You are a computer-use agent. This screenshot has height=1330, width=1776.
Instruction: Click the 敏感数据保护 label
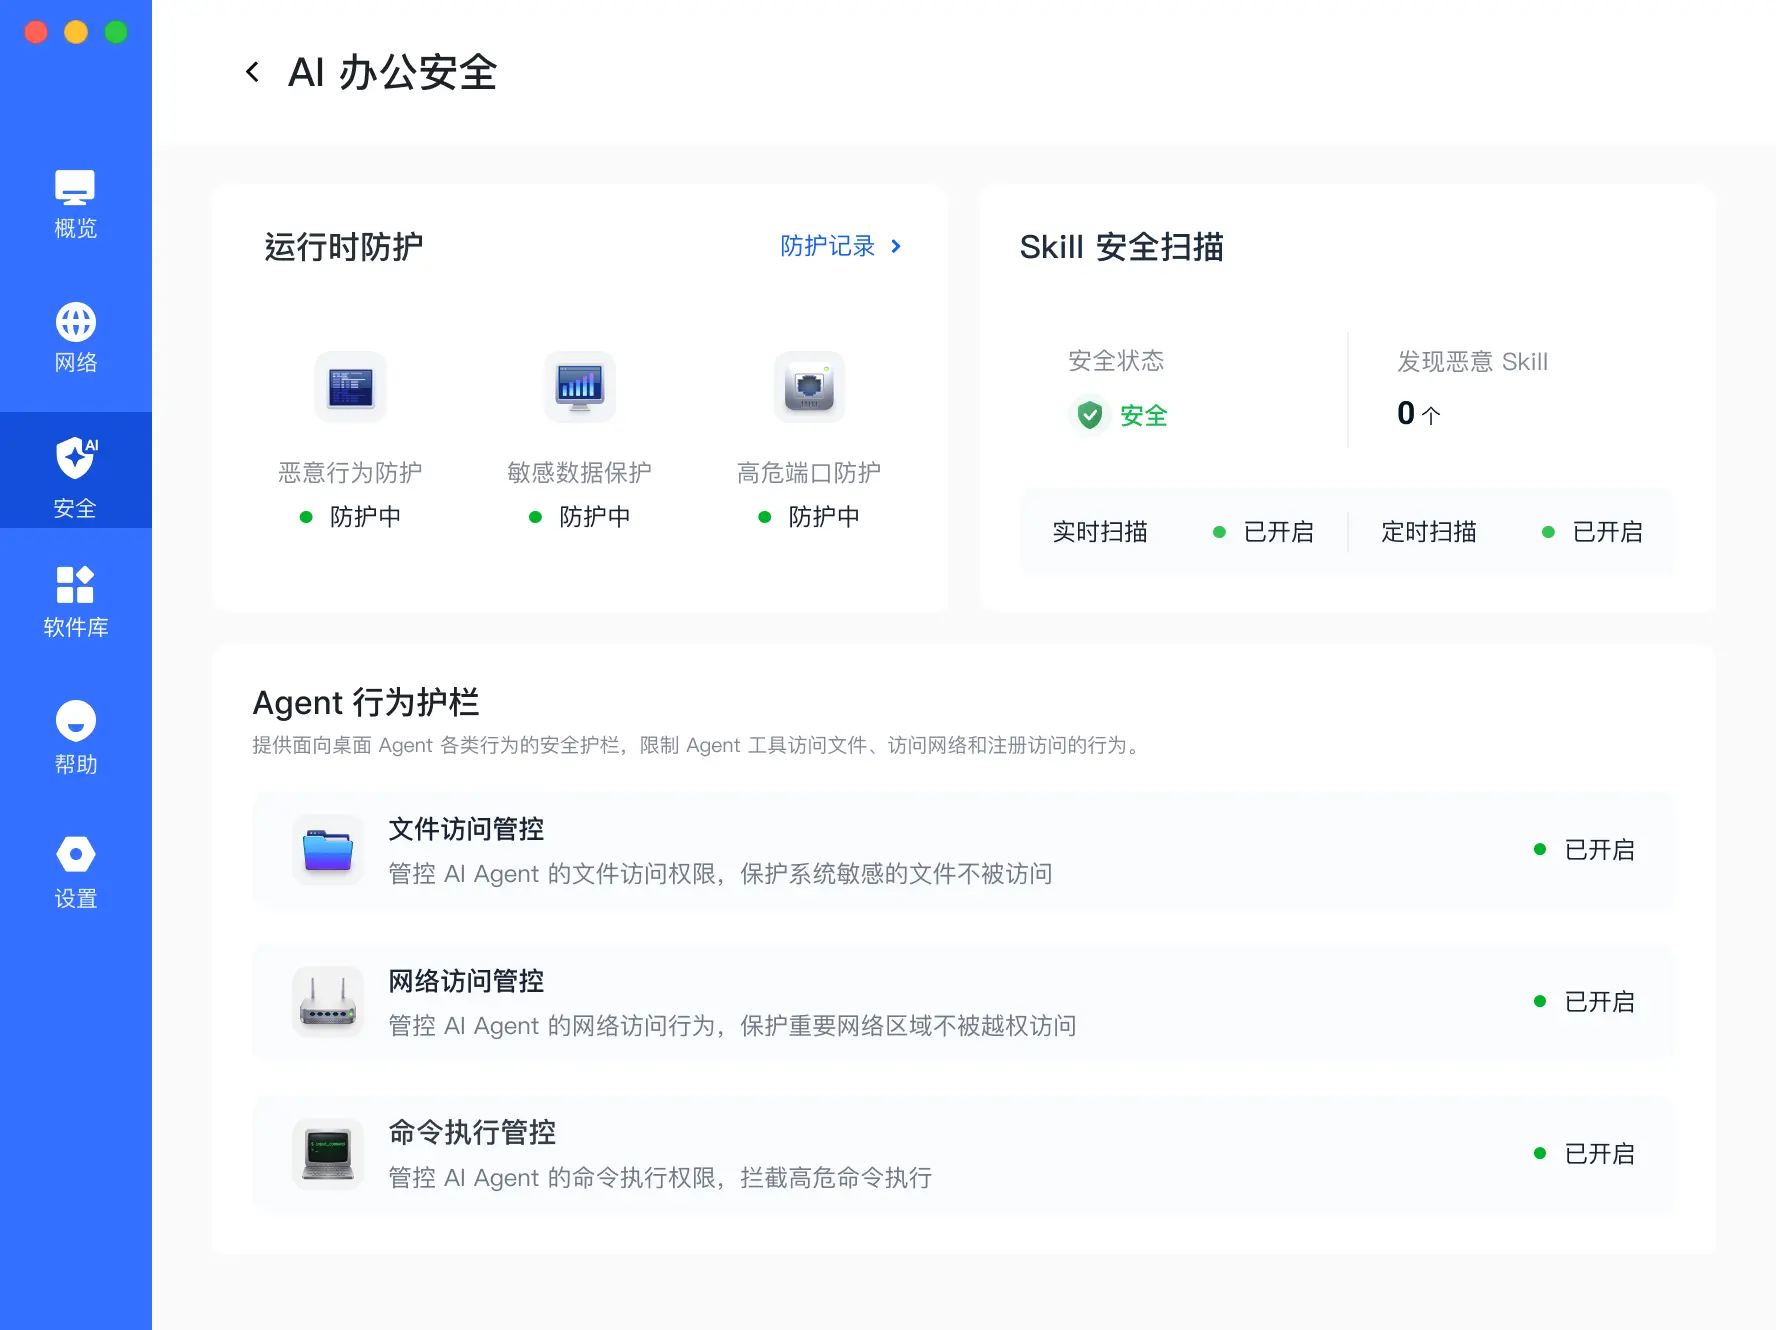click(x=580, y=473)
